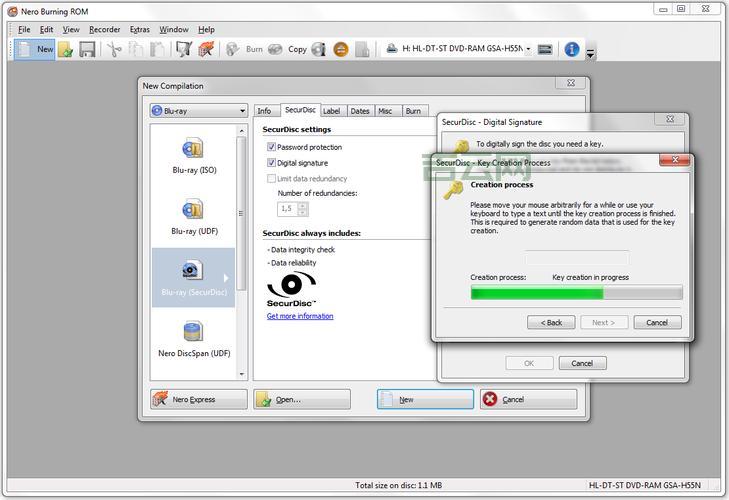
Task: Uncheck the Password protection checkbox
Action: pos(271,147)
